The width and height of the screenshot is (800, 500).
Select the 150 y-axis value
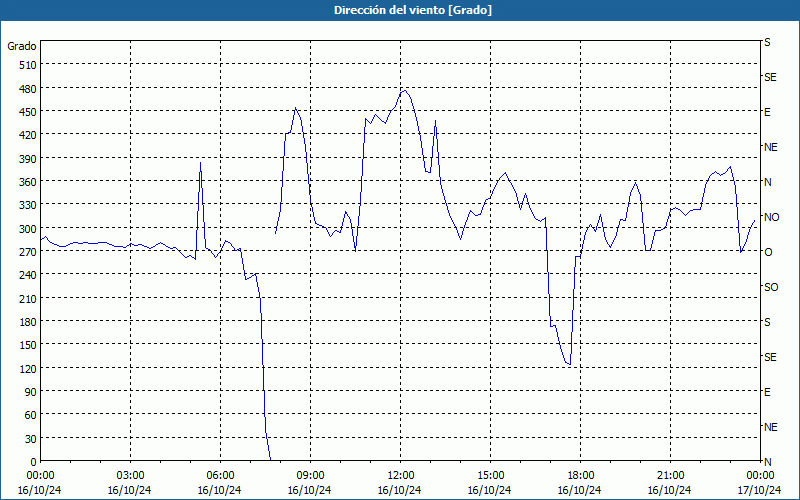coord(28,345)
